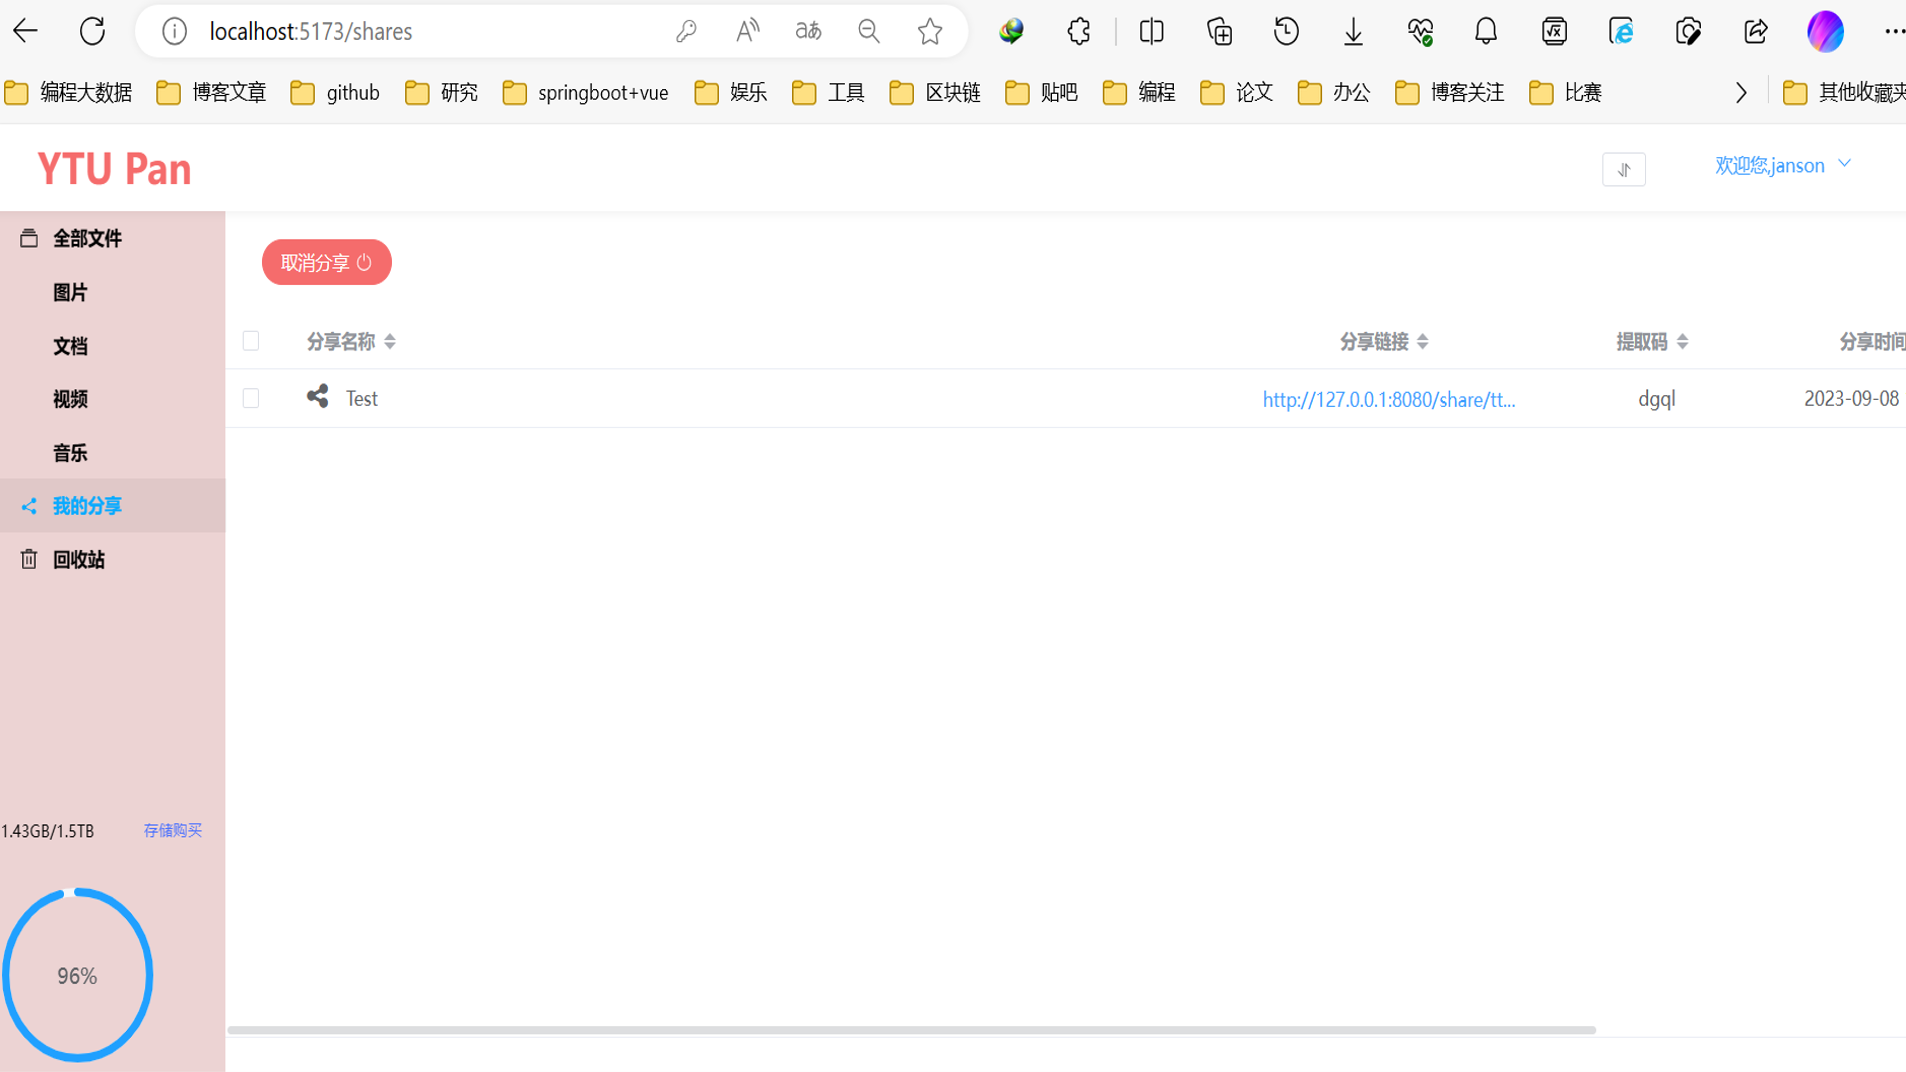Go back to the previous page

25,31
